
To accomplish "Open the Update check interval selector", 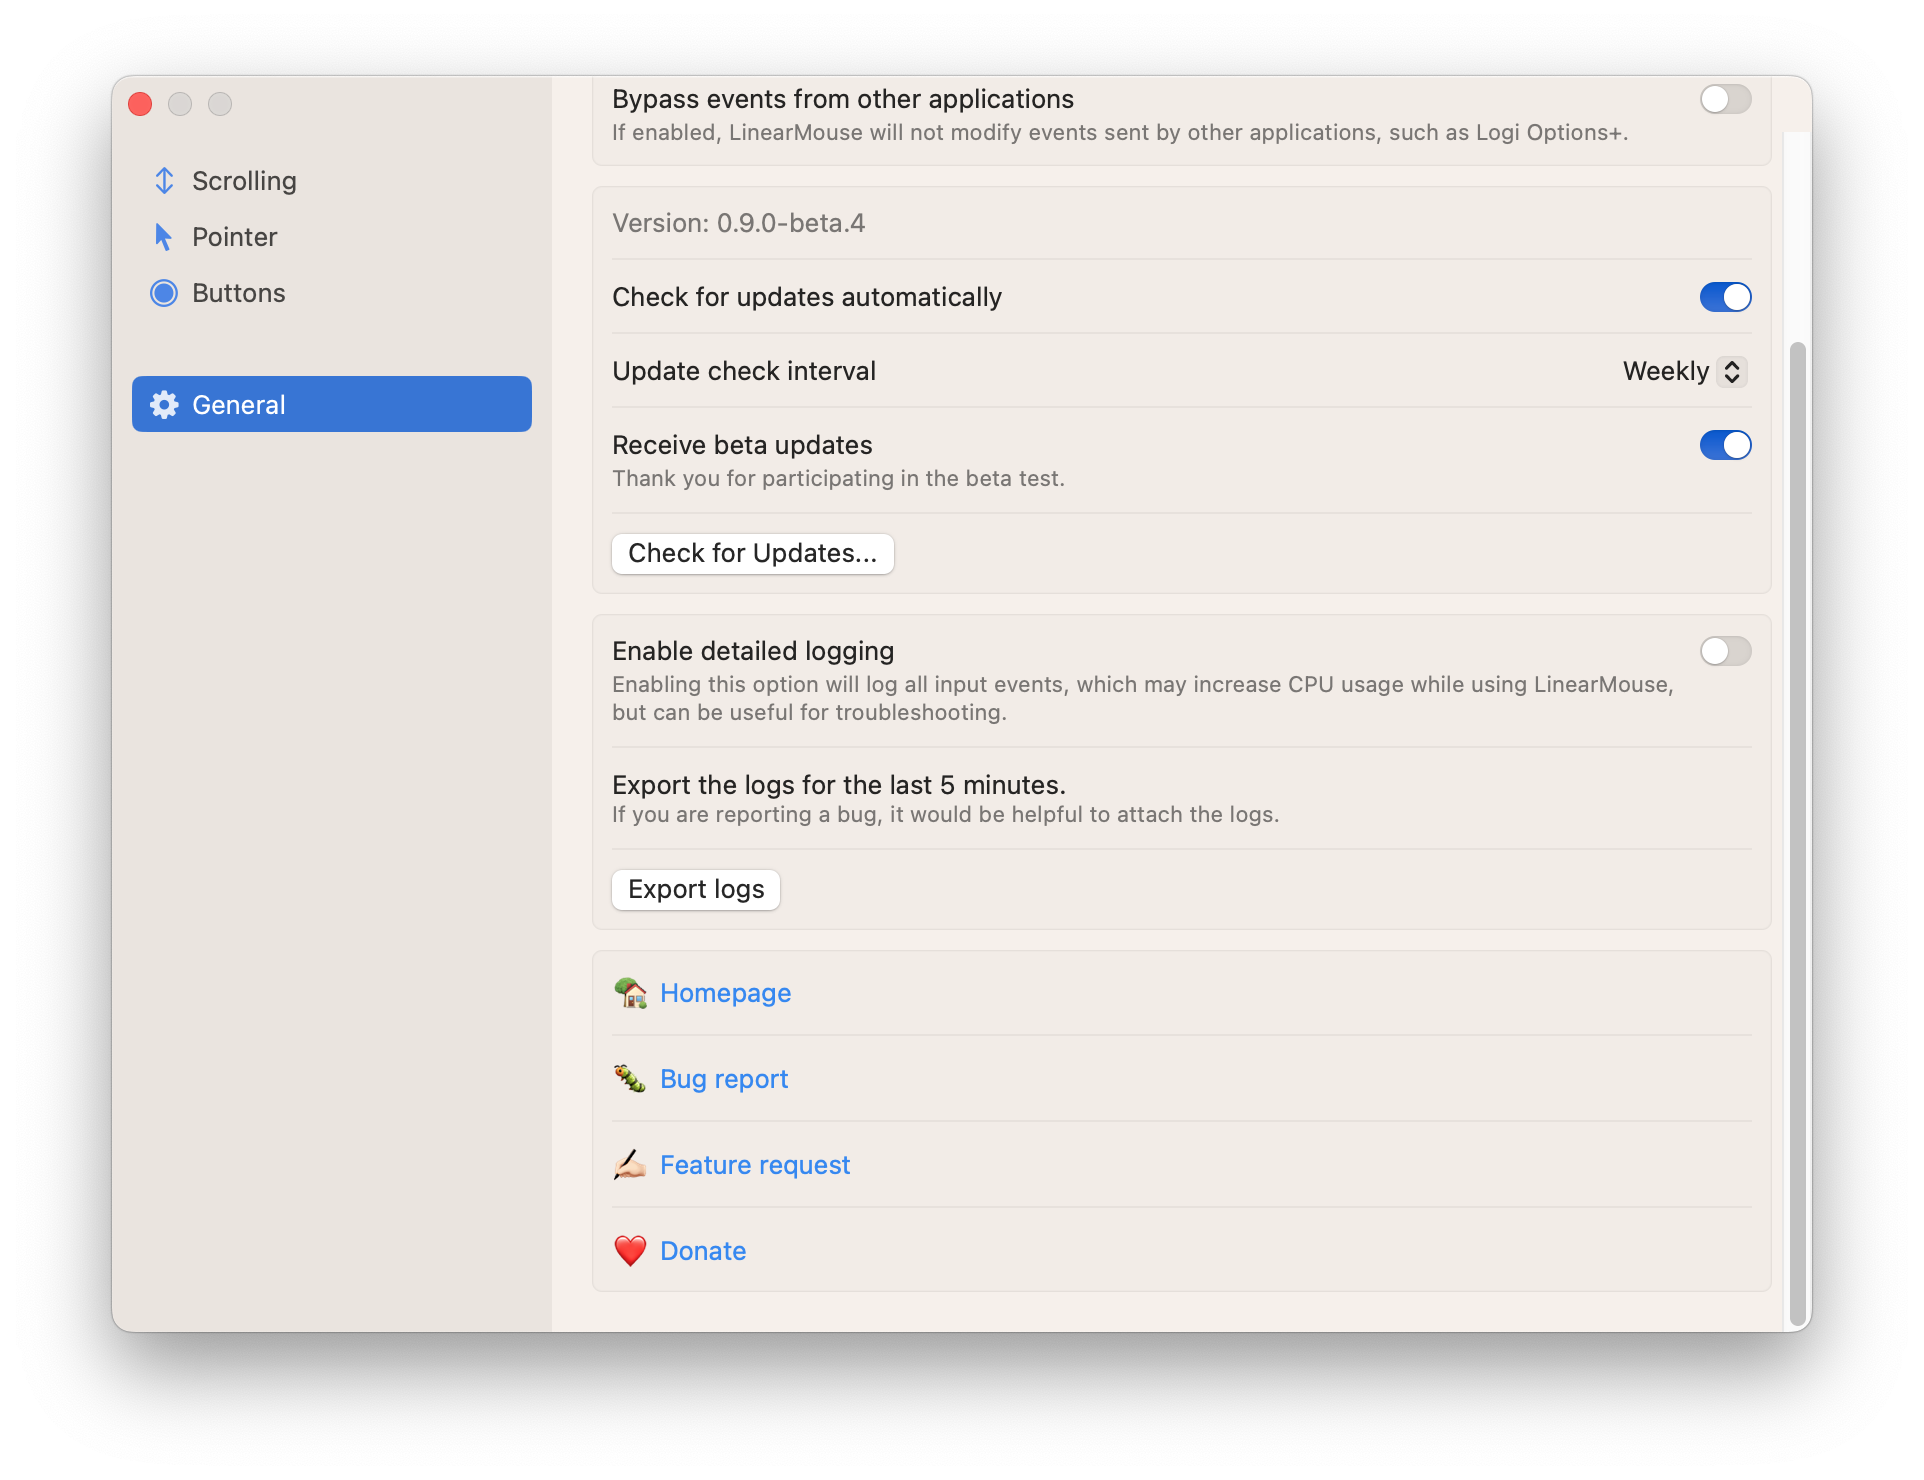I will tap(1733, 371).
